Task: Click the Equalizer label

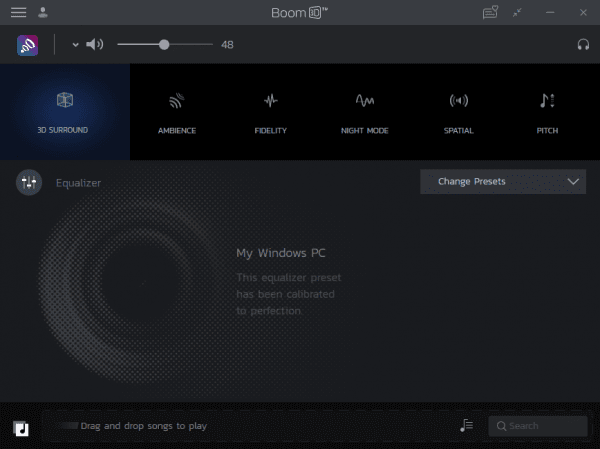Action: pyautogui.click(x=78, y=183)
